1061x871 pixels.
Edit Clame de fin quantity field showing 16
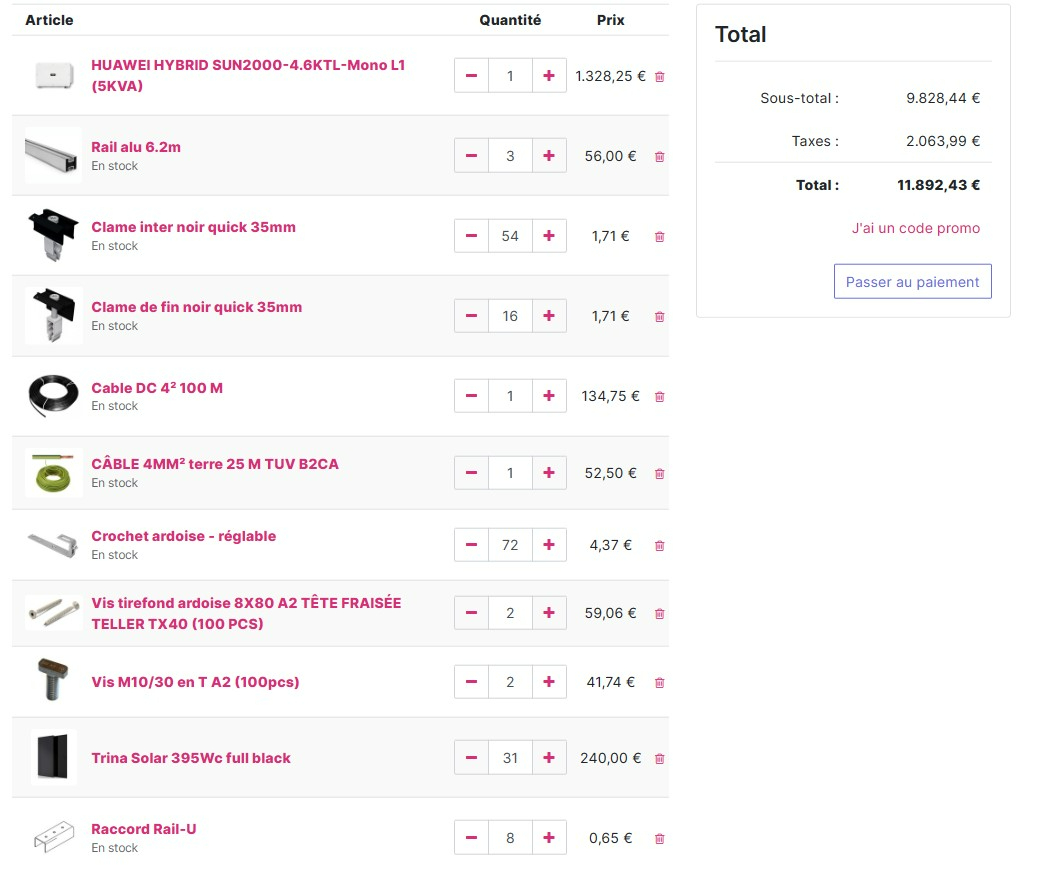510,315
